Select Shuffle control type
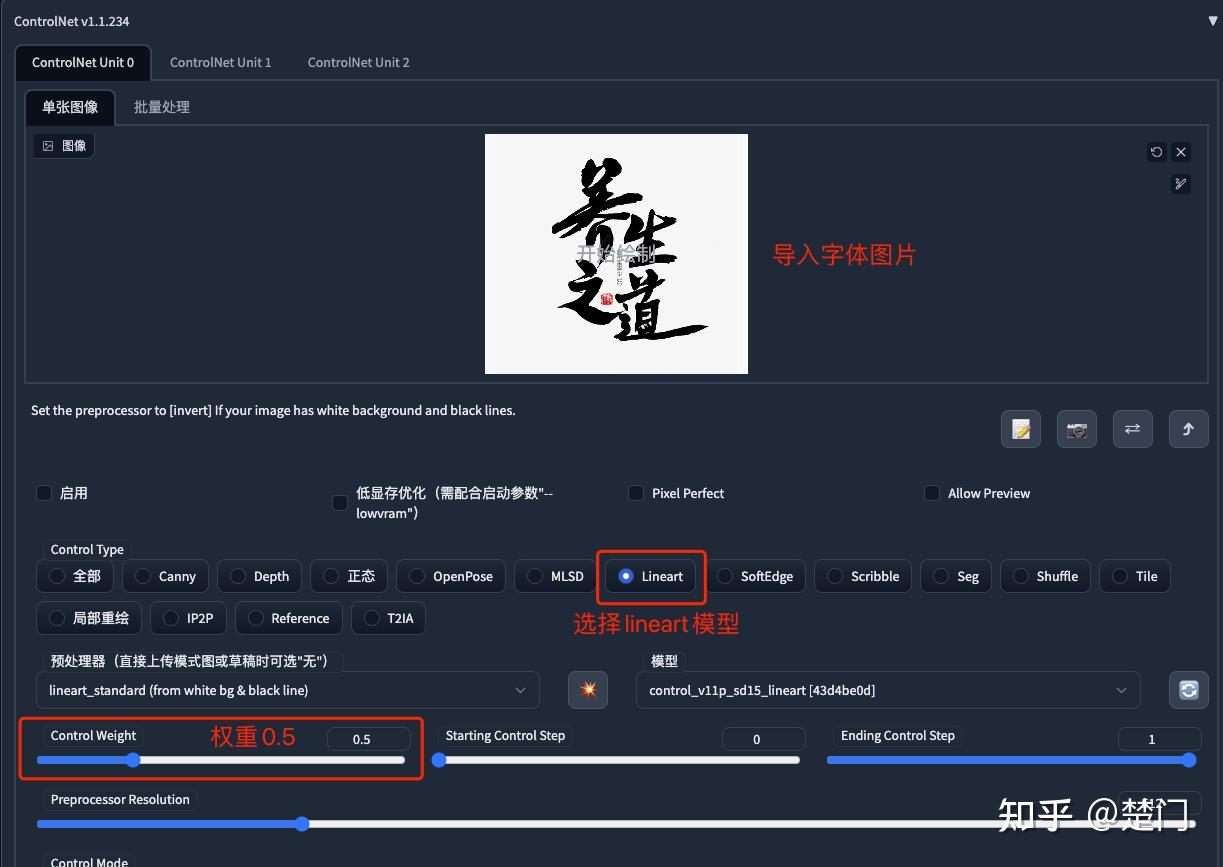The image size is (1223, 867). point(1045,576)
